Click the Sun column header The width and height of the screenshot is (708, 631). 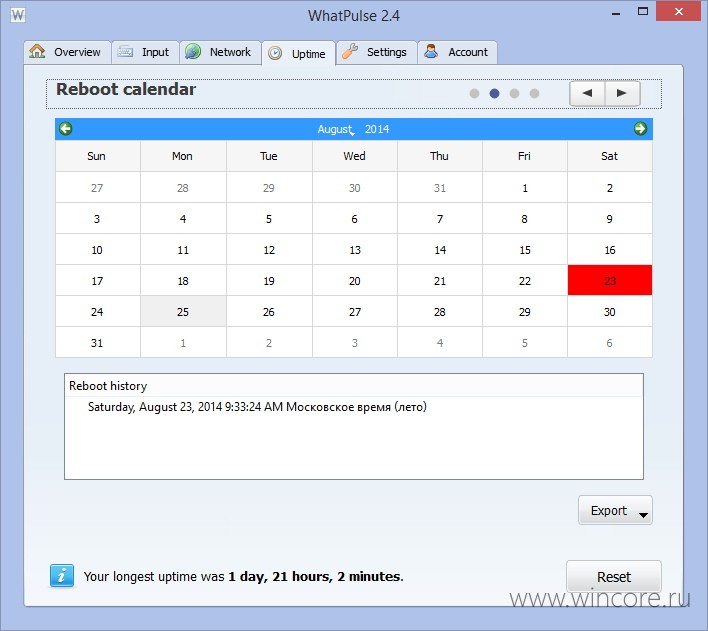[x=97, y=156]
